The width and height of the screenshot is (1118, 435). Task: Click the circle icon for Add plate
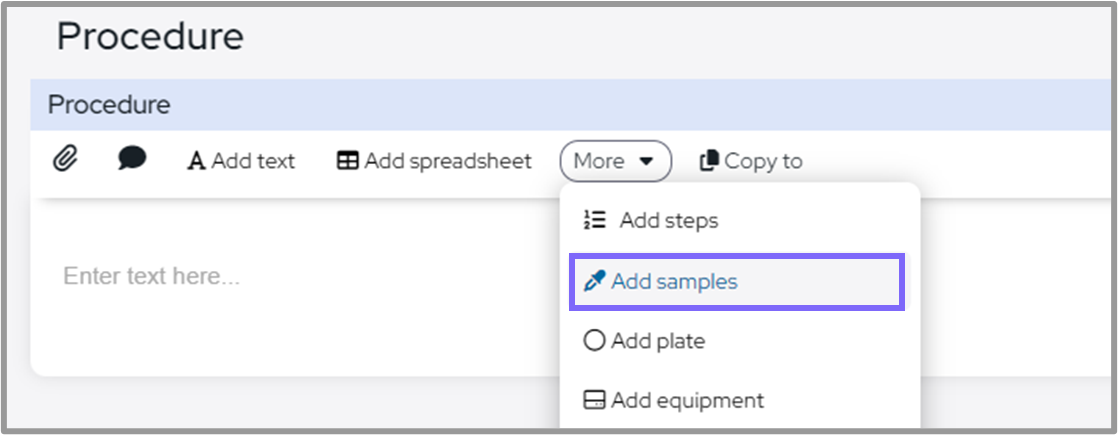coord(594,341)
